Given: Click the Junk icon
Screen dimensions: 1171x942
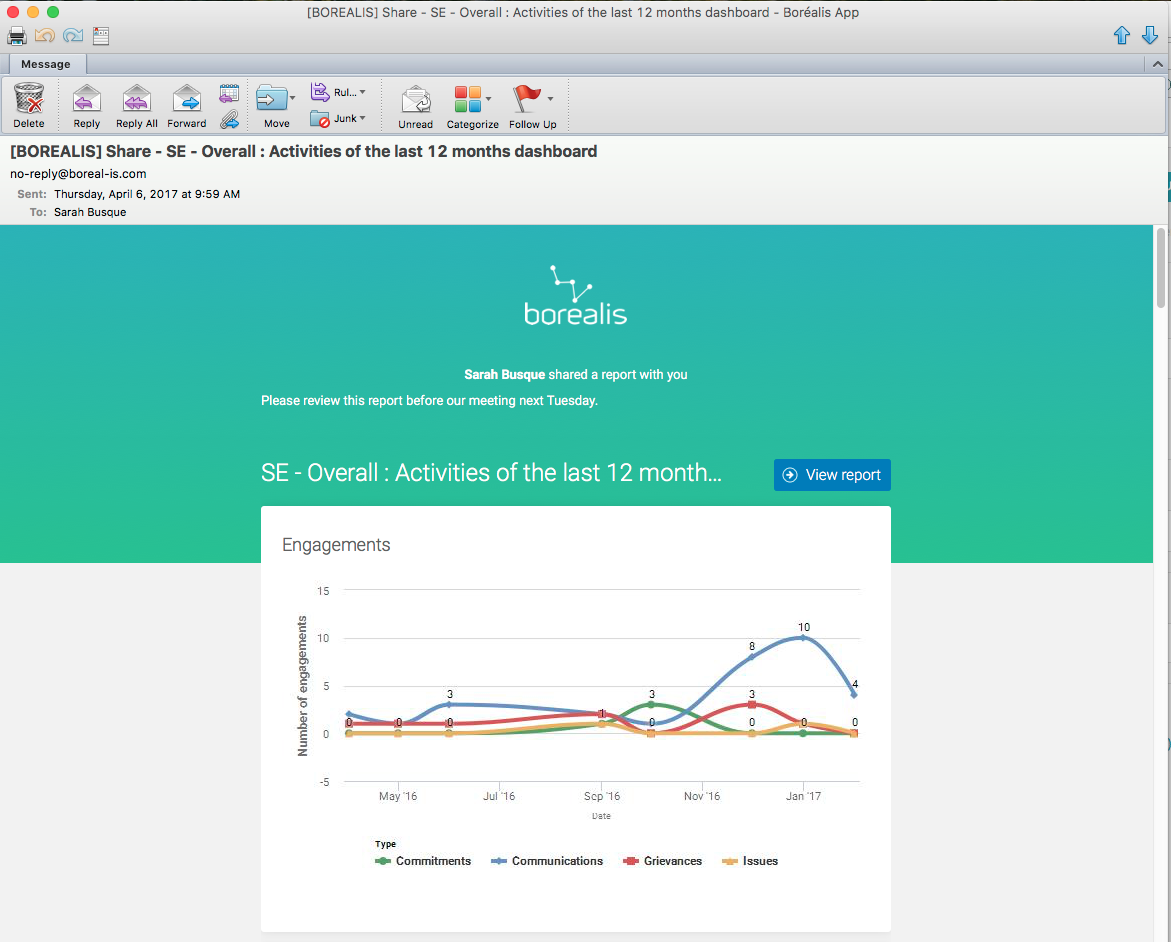Looking at the screenshot, I should [320, 119].
